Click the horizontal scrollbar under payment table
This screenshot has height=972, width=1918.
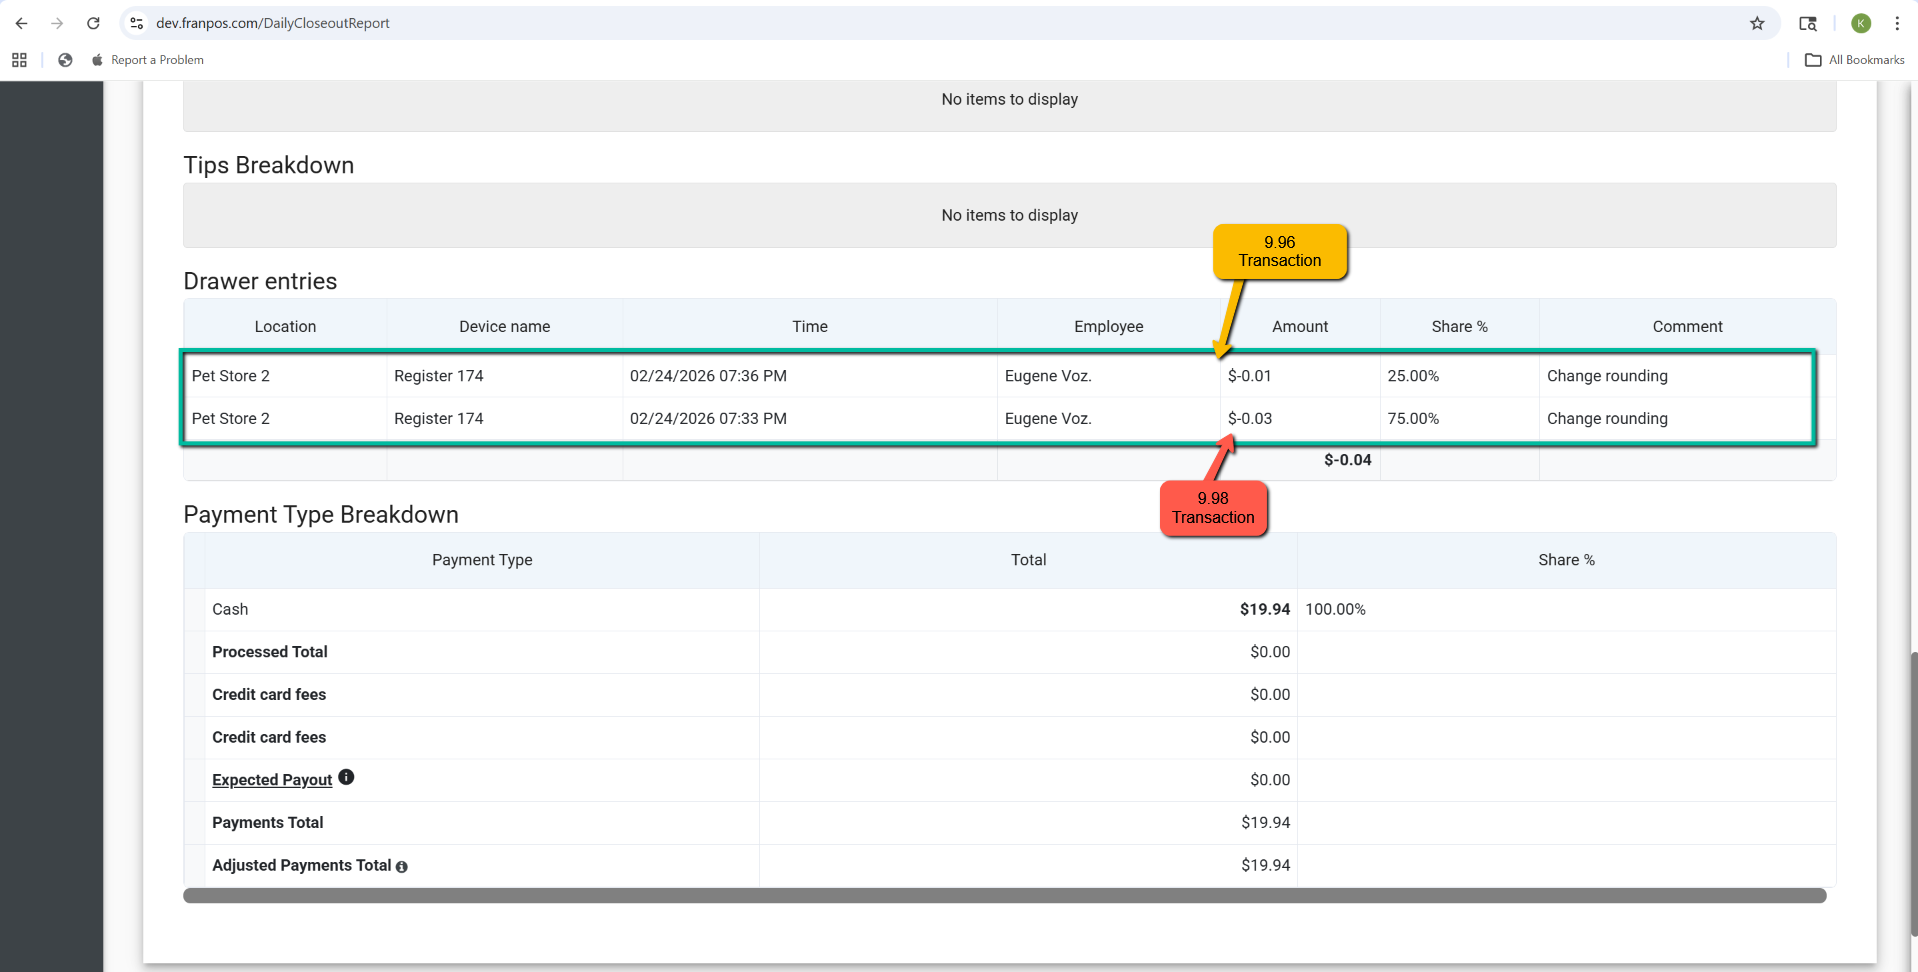(x=1004, y=896)
